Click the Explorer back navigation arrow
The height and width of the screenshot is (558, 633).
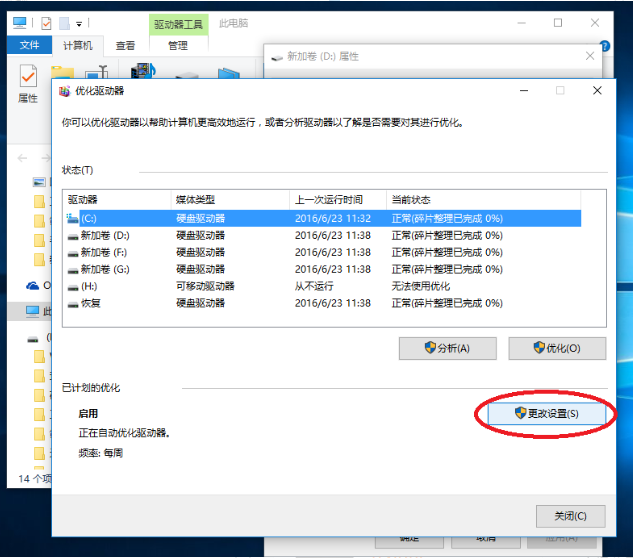[x=22, y=158]
